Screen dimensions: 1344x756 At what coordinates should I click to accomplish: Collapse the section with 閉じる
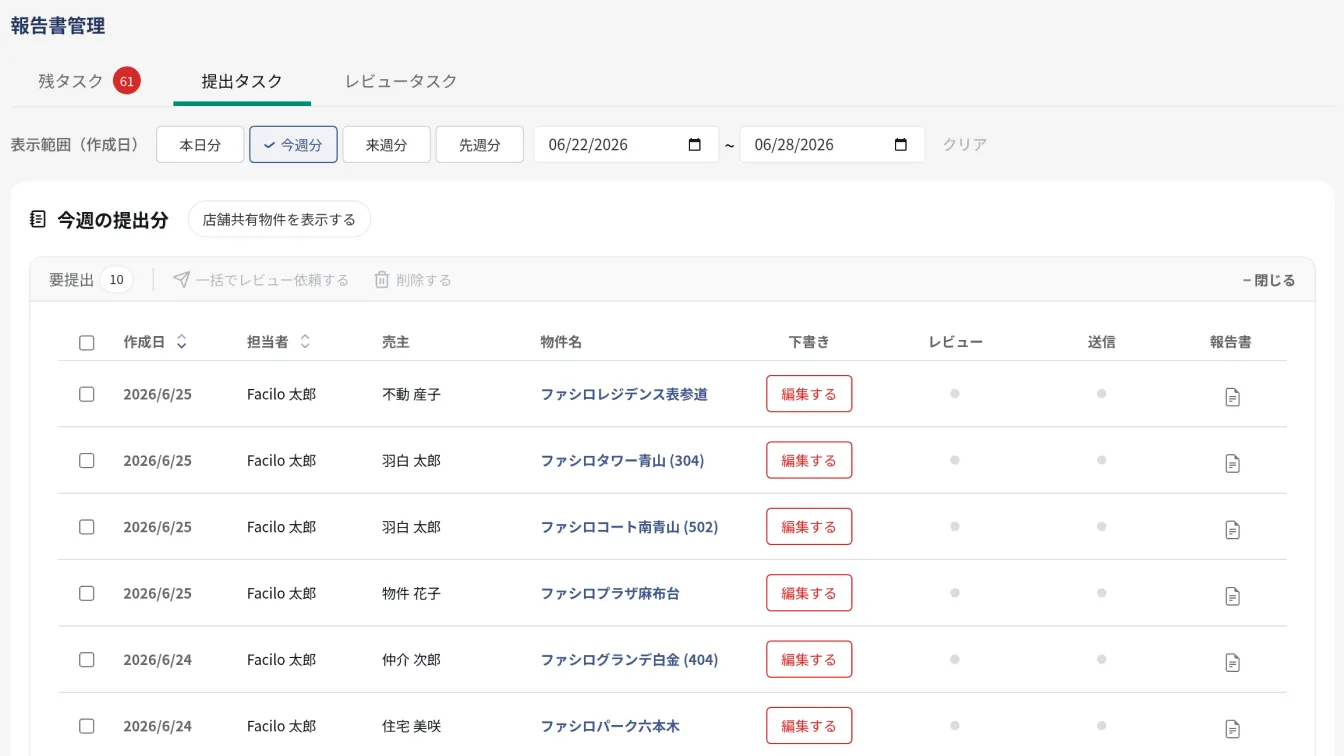click(1268, 280)
